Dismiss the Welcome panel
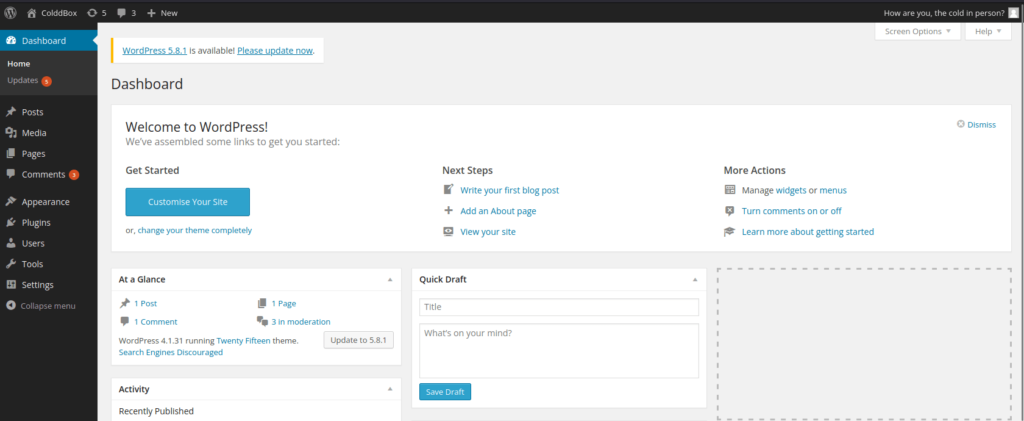Image resolution: width=1024 pixels, height=421 pixels. point(976,125)
